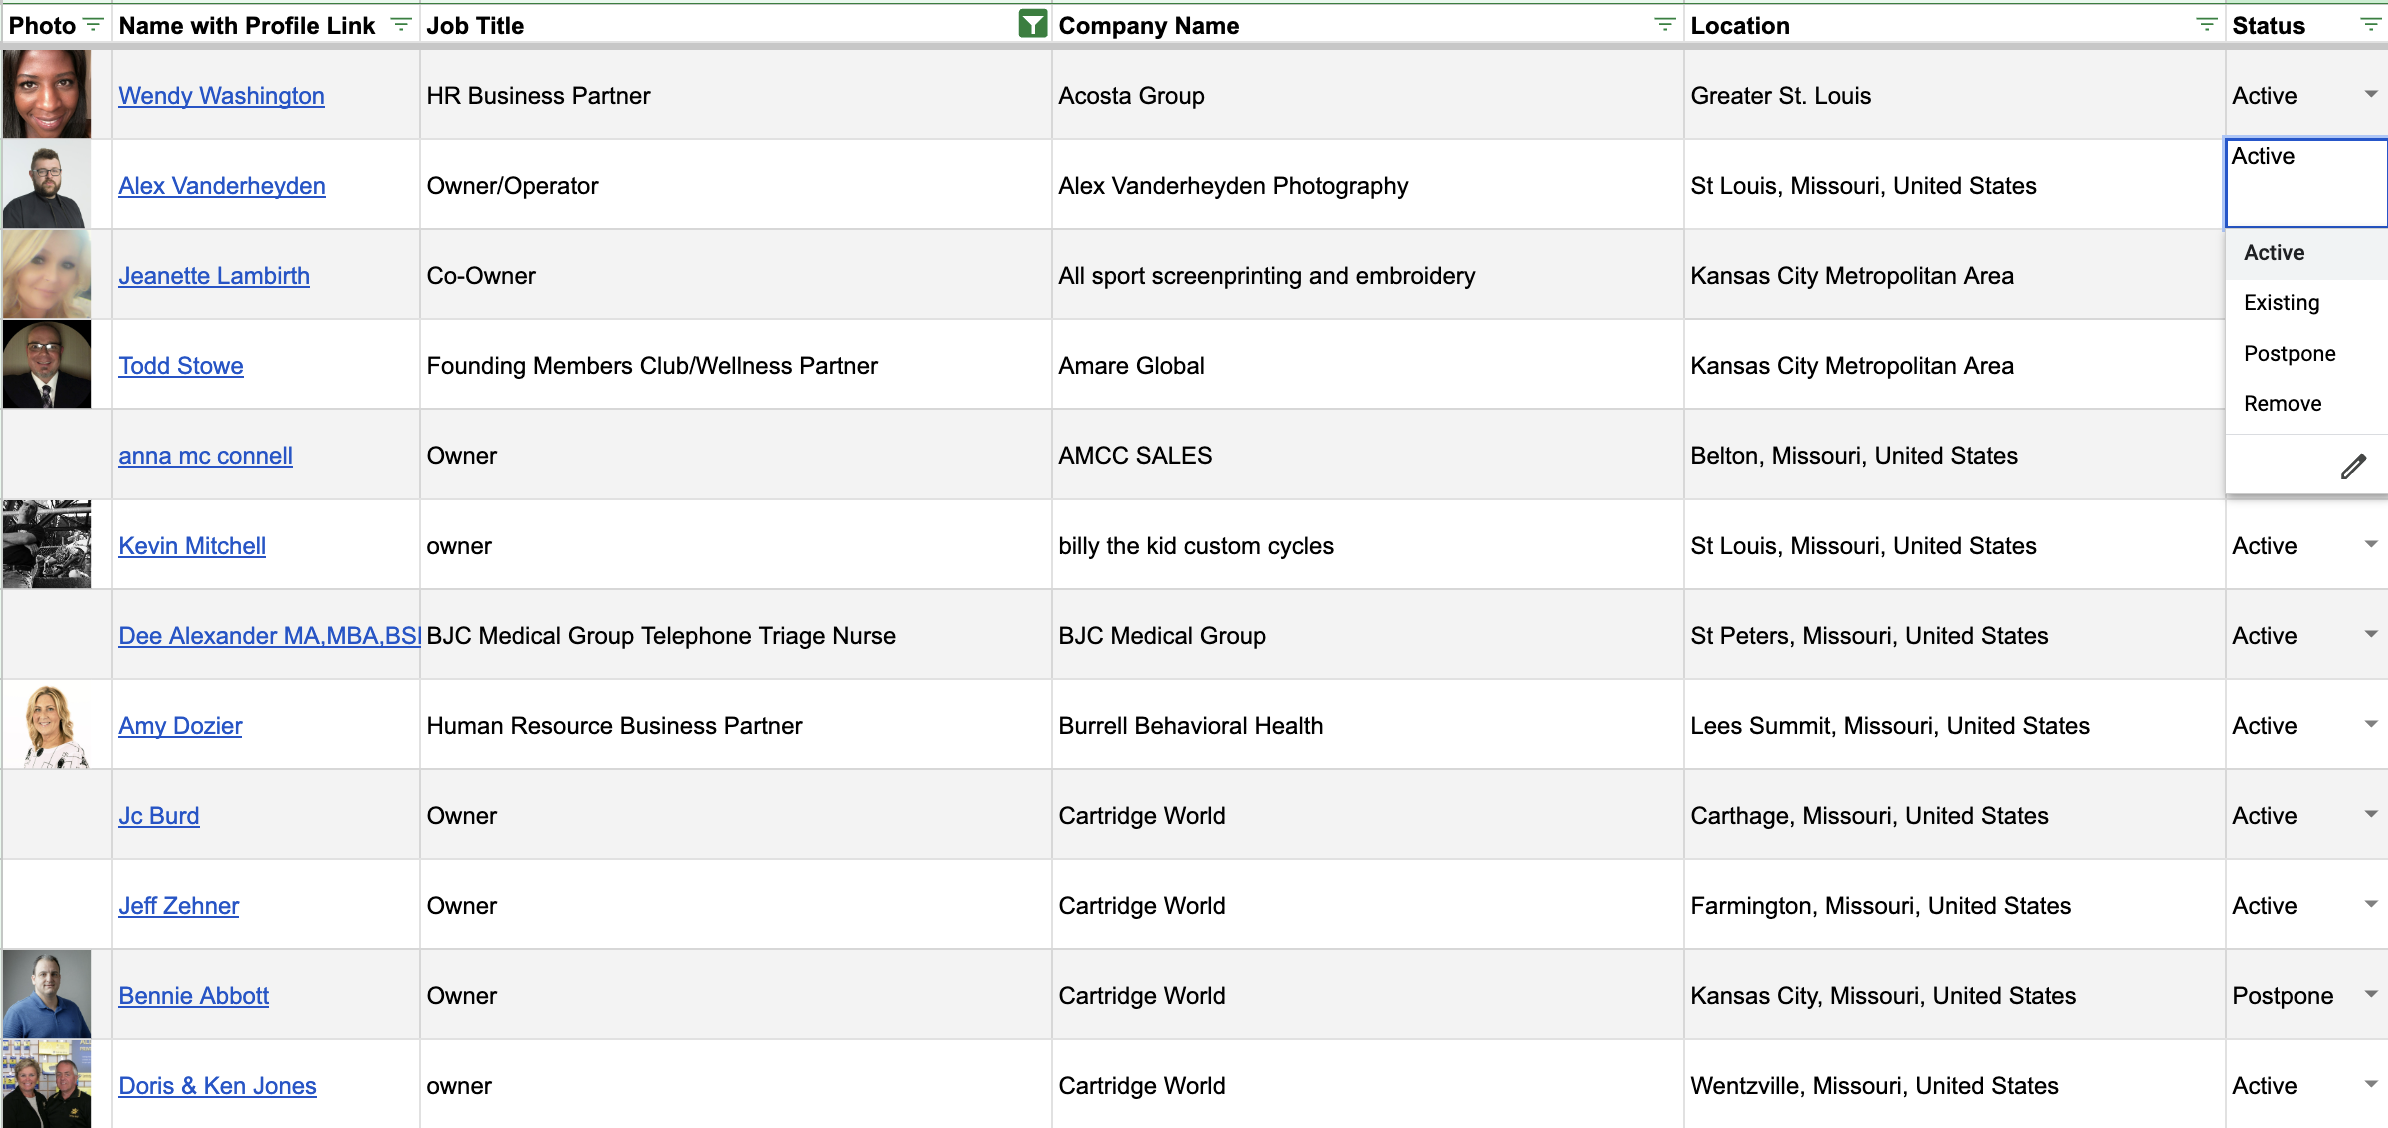Expand status dropdown for Dee Alexander
This screenshot has height=1128, width=2388.
[x=2370, y=635]
